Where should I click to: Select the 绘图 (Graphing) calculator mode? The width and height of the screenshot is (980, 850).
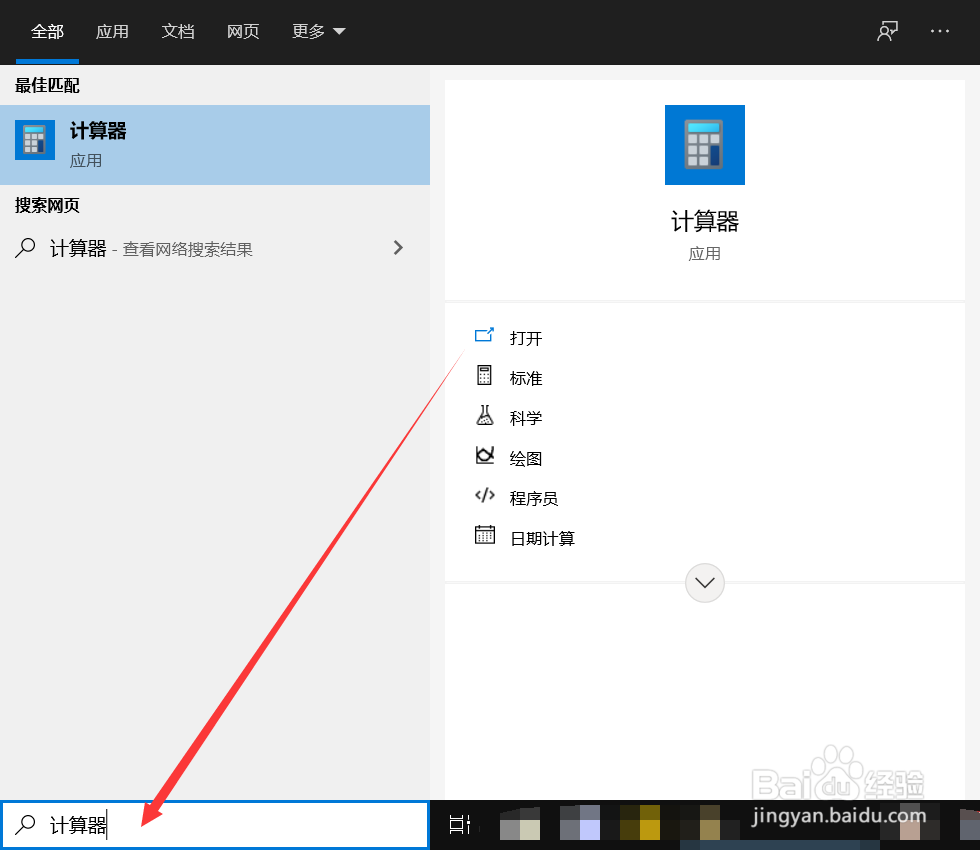coord(527,458)
